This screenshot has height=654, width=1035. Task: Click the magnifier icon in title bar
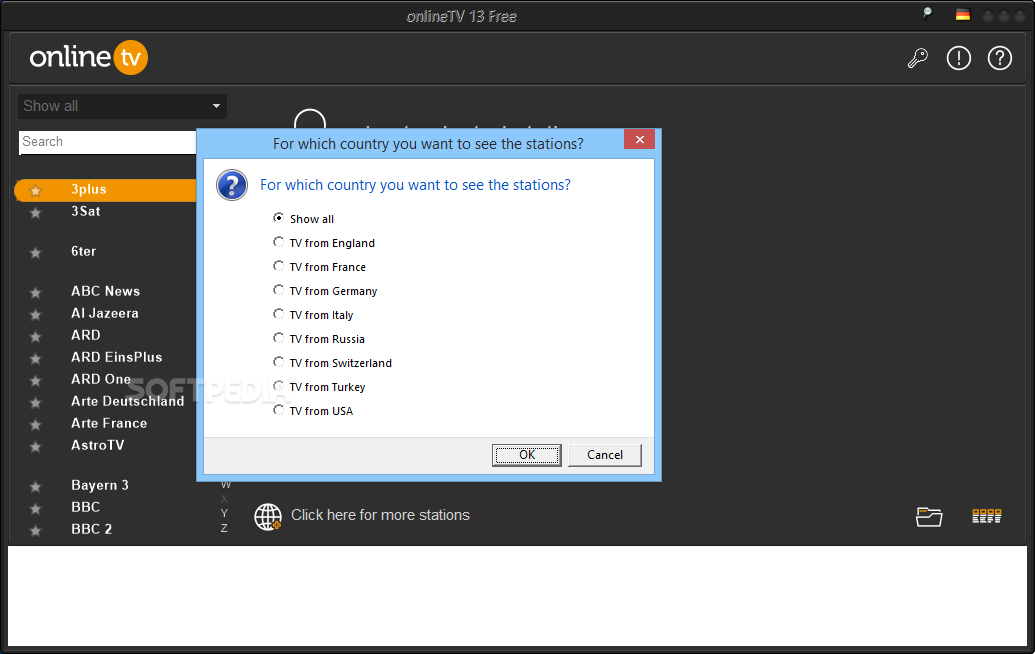[927, 13]
